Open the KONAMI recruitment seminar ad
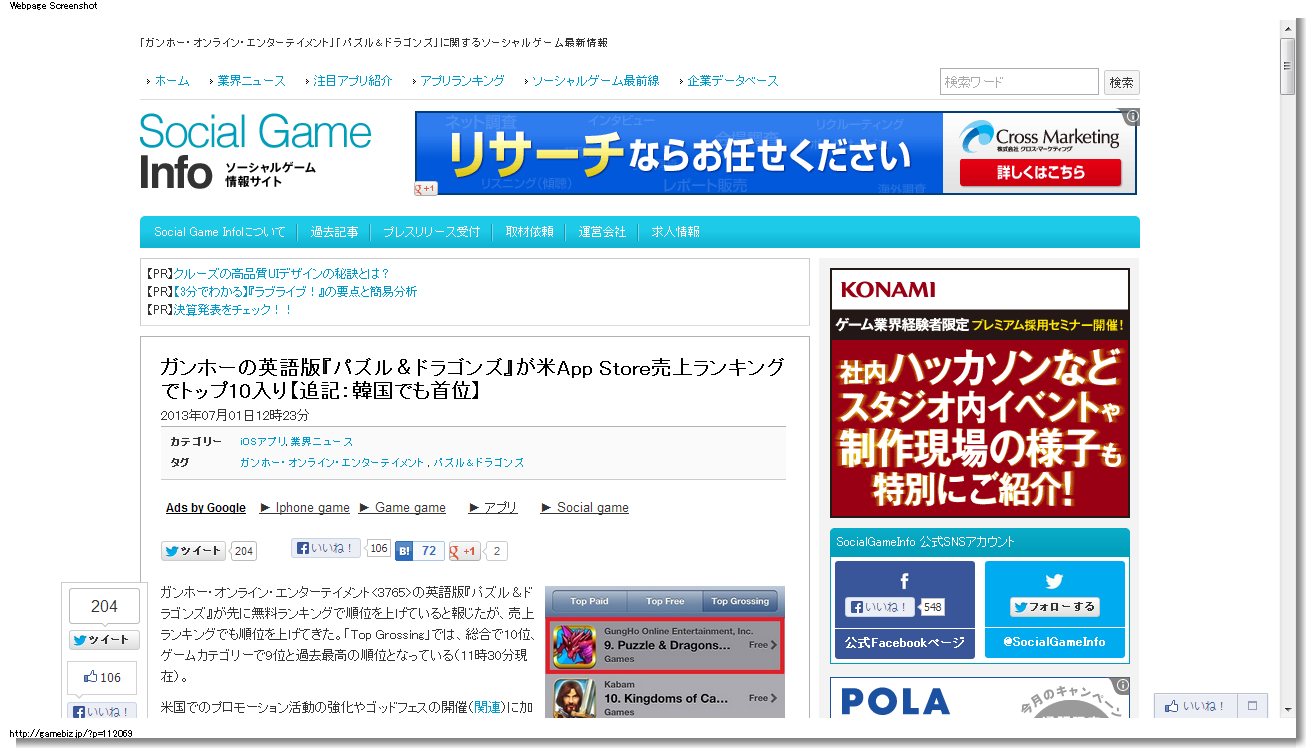 tap(980, 392)
